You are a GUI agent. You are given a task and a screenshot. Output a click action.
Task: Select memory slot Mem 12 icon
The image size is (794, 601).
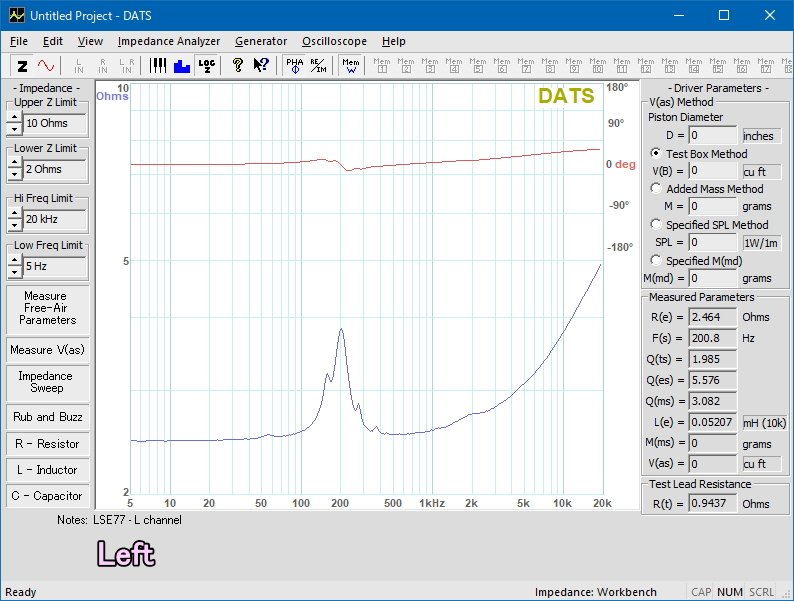pyautogui.click(x=646, y=65)
